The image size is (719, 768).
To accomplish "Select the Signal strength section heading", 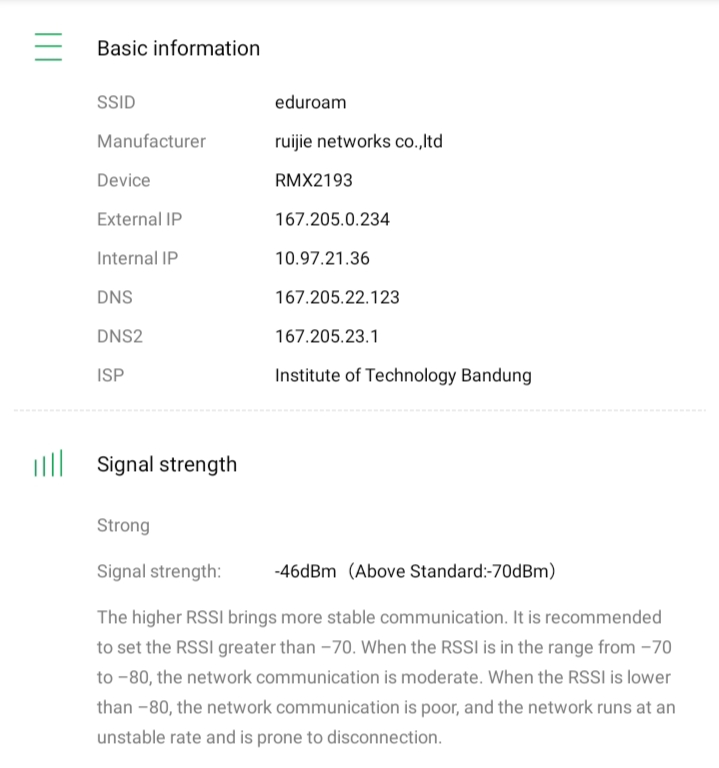I will (x=167, y=464).
